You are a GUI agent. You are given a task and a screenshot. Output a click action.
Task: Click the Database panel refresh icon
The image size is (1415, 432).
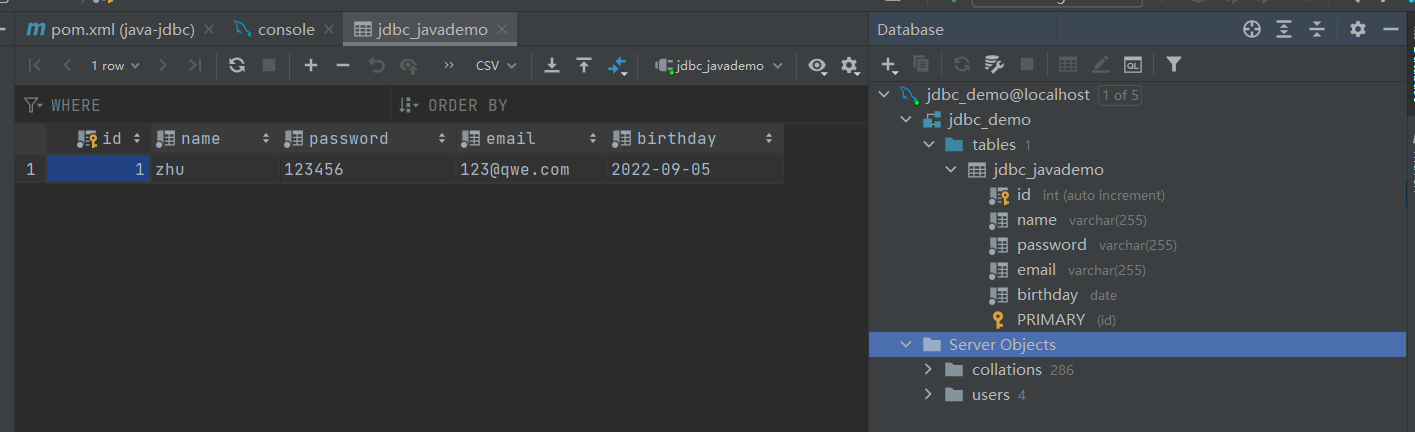[961, 64]
